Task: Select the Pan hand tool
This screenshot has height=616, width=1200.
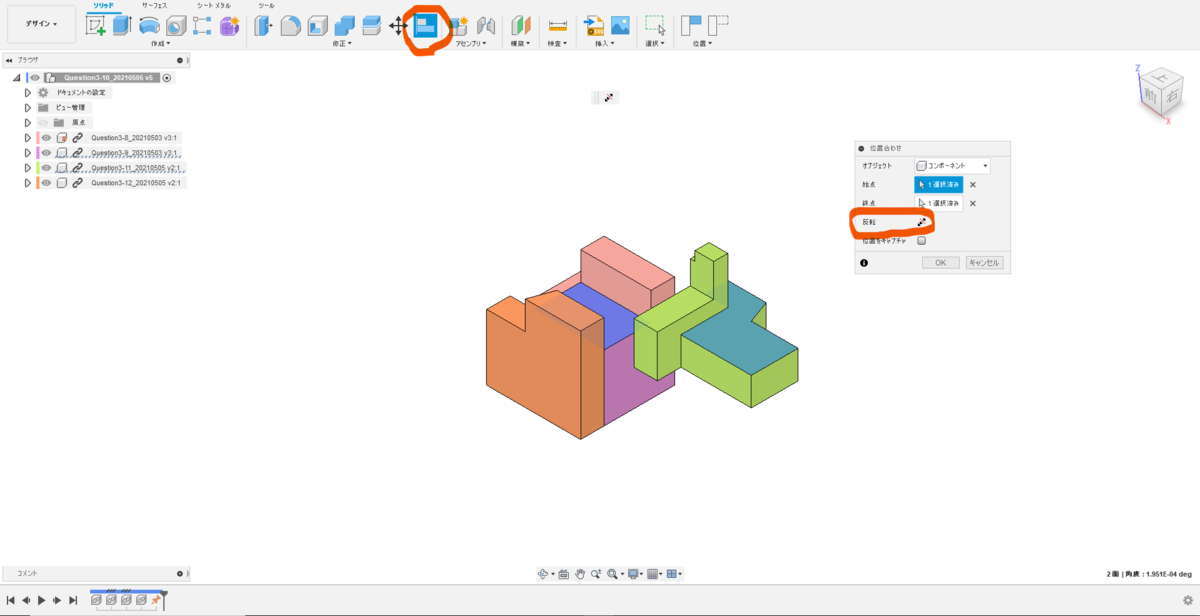Action: coord(580,574)
